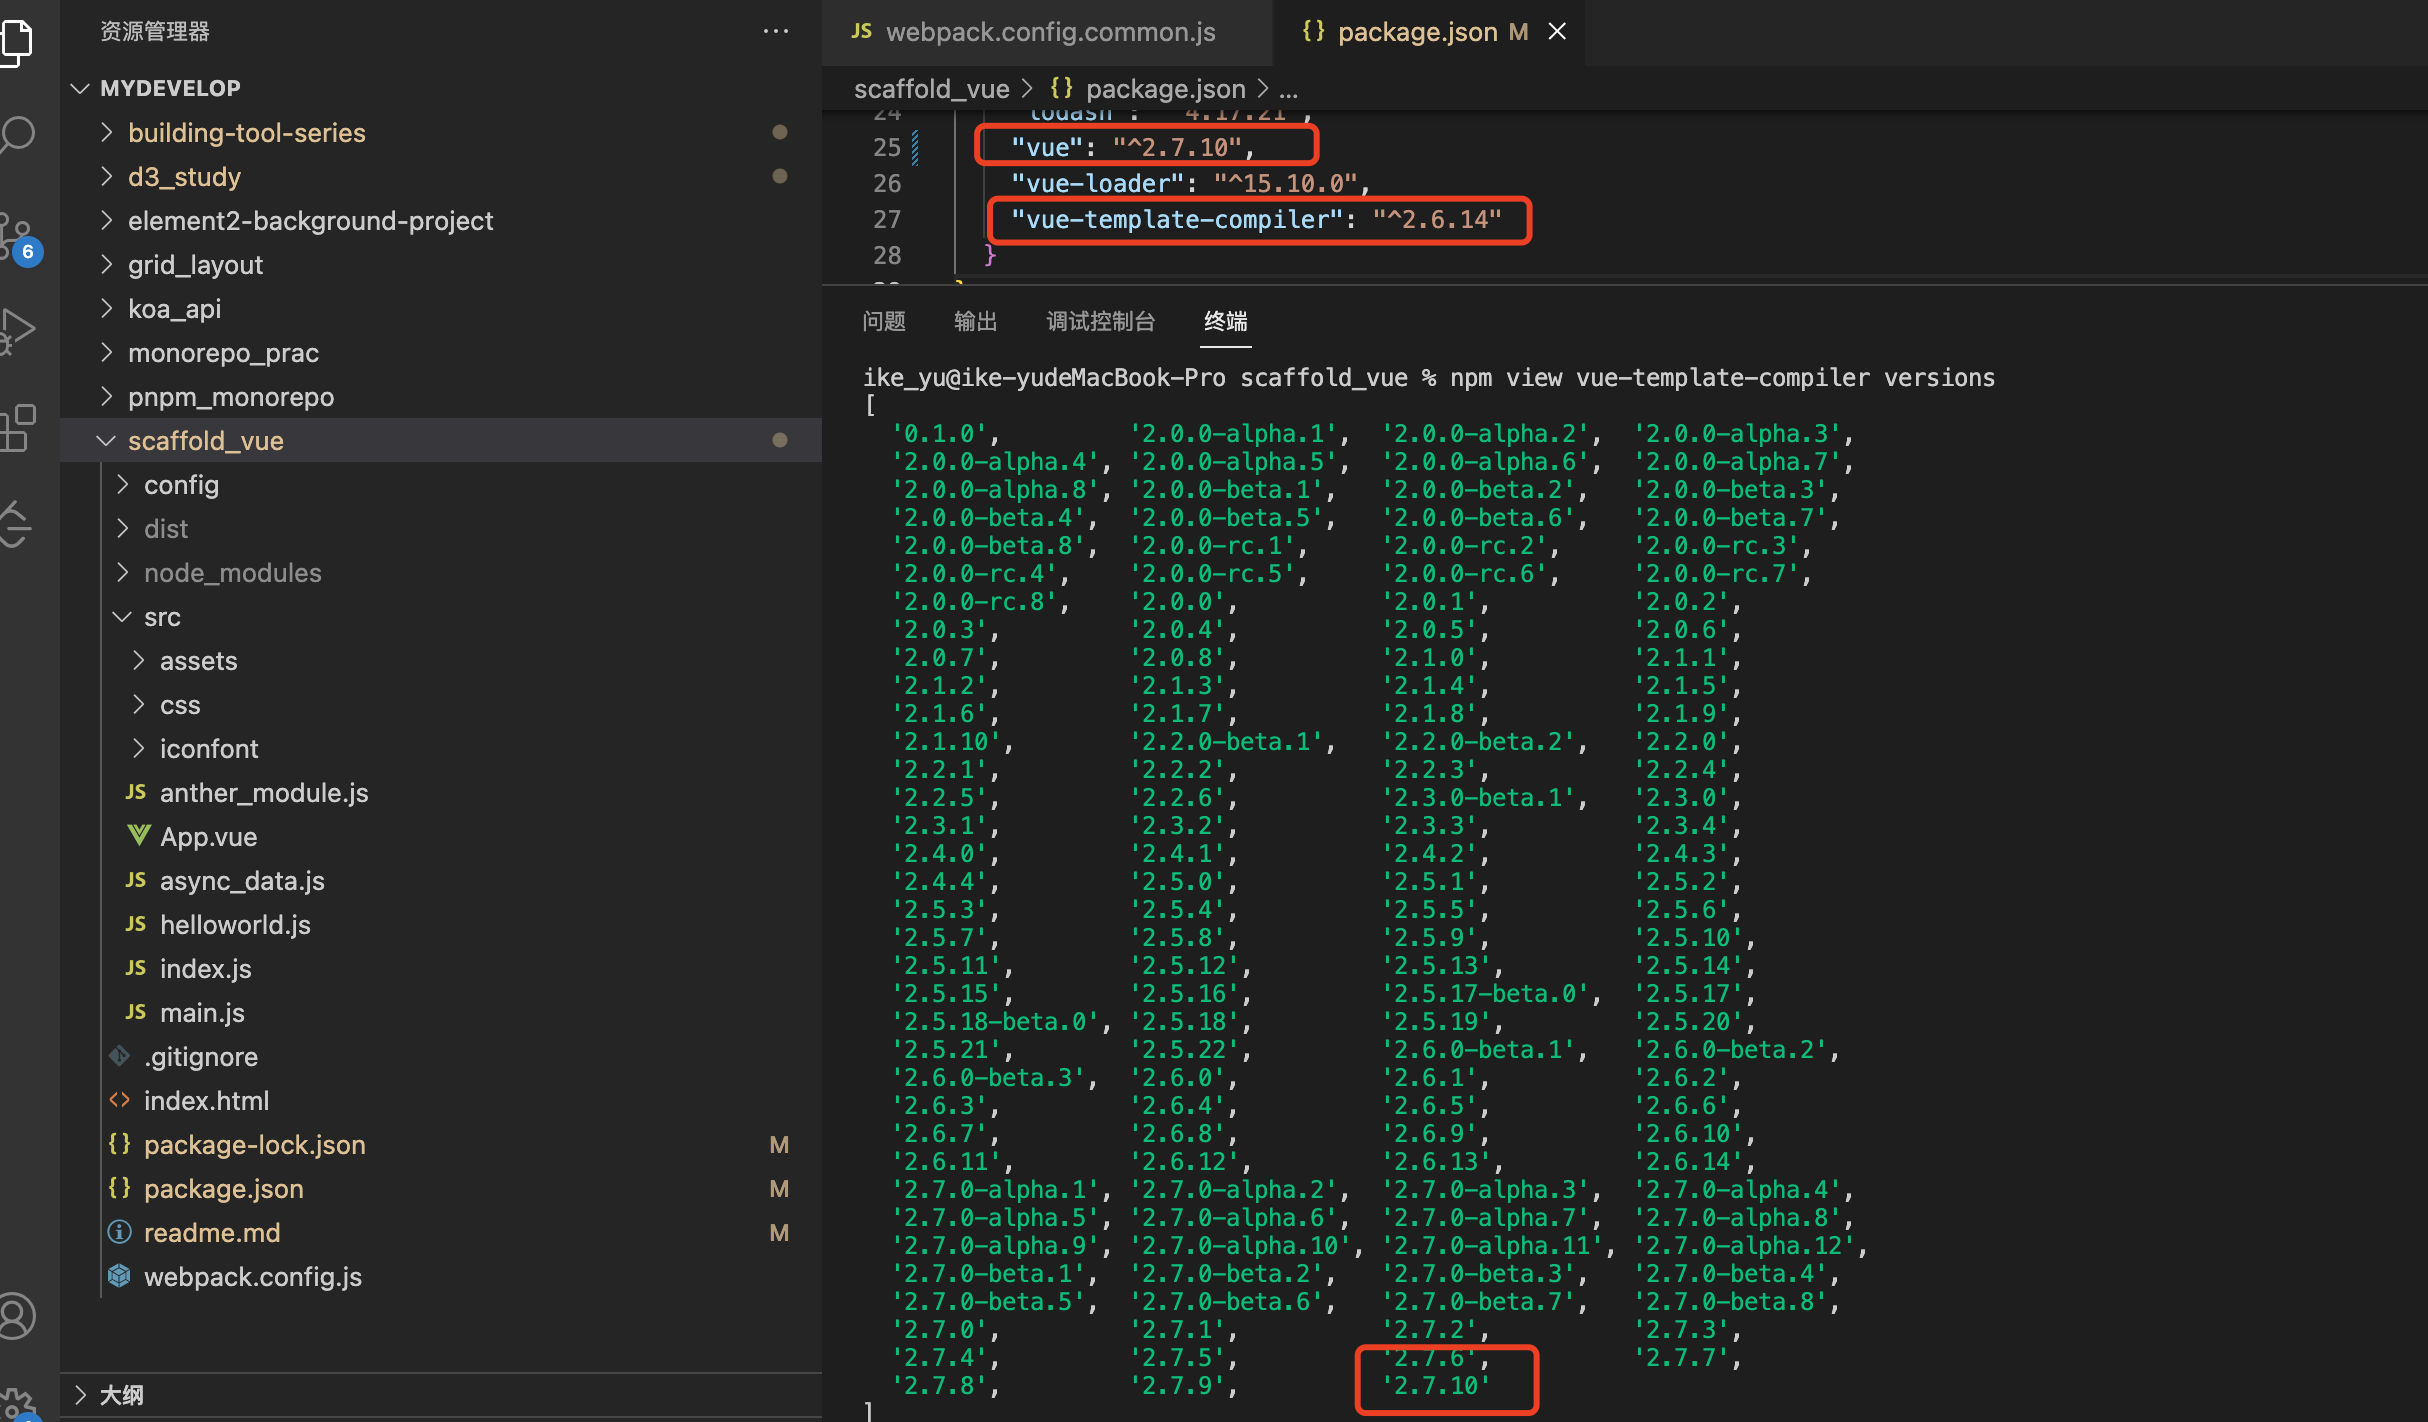
Task: Click scaffold_vue in the breadcrumb path
Action: [931, 89]
